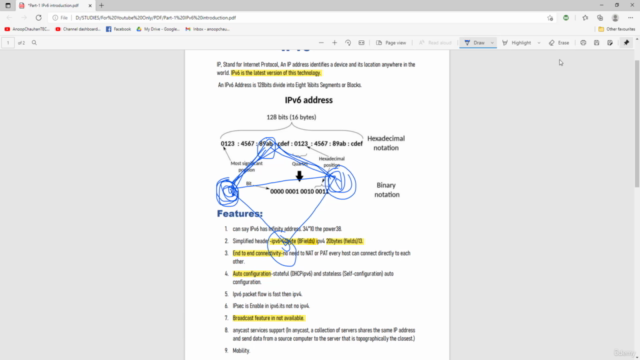The height and width of the screenshot is (360, 640).
Task: Click the page number input box
Action: (8, 43)
